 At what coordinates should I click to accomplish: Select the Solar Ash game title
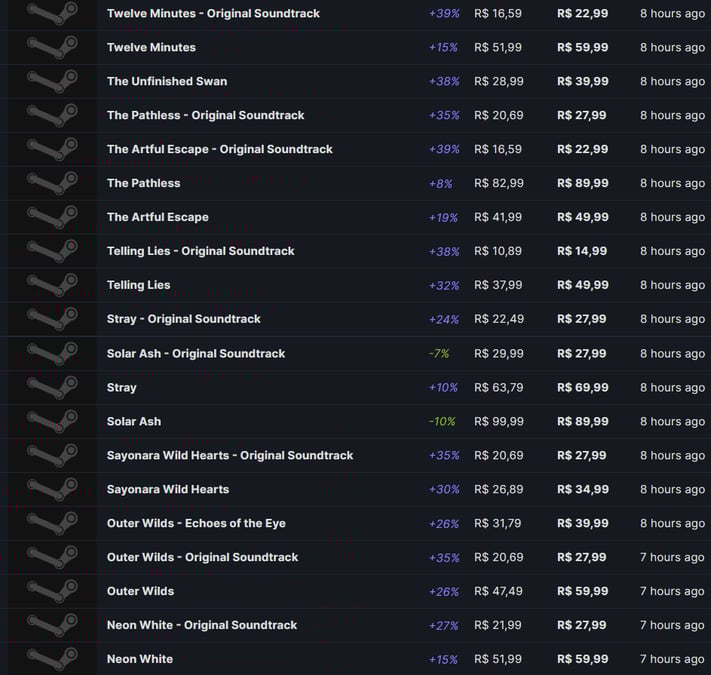pos(134,422)
